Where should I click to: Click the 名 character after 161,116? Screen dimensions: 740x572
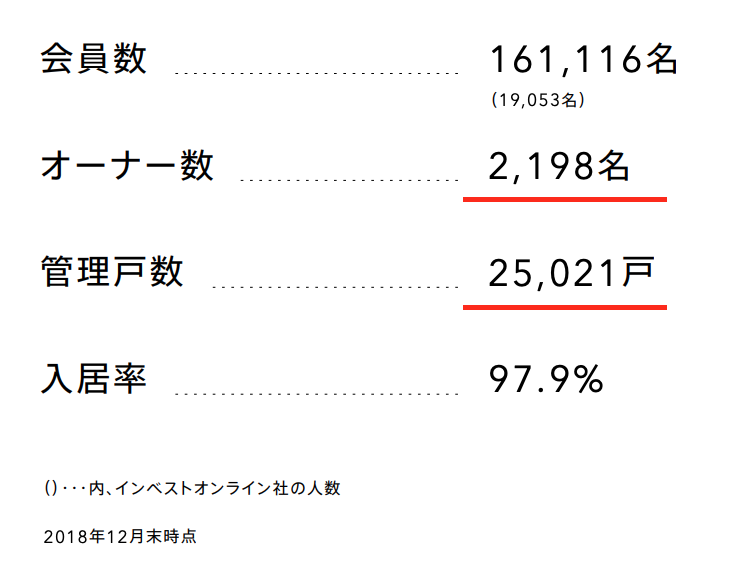662,59
